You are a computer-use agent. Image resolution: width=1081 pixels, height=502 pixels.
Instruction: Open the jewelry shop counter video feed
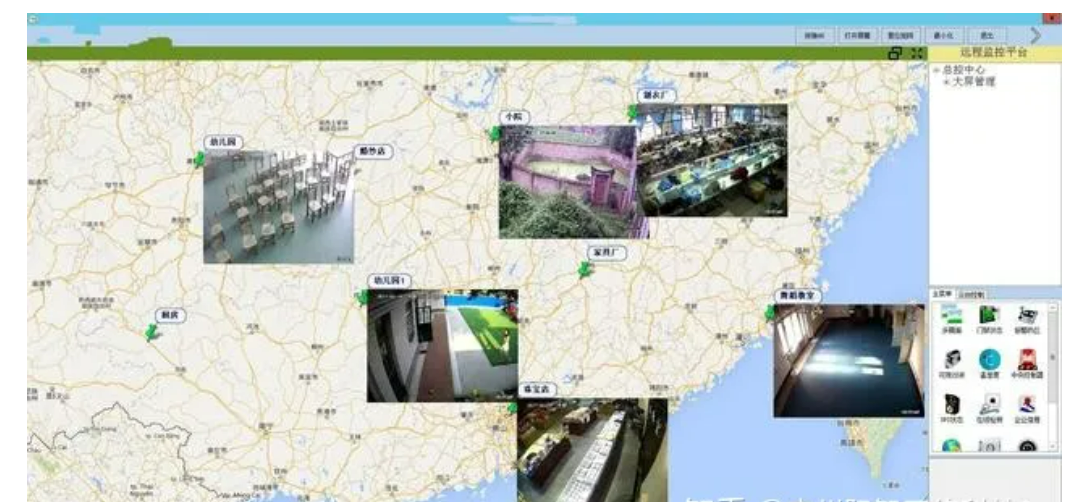click(x=592, y=450)
